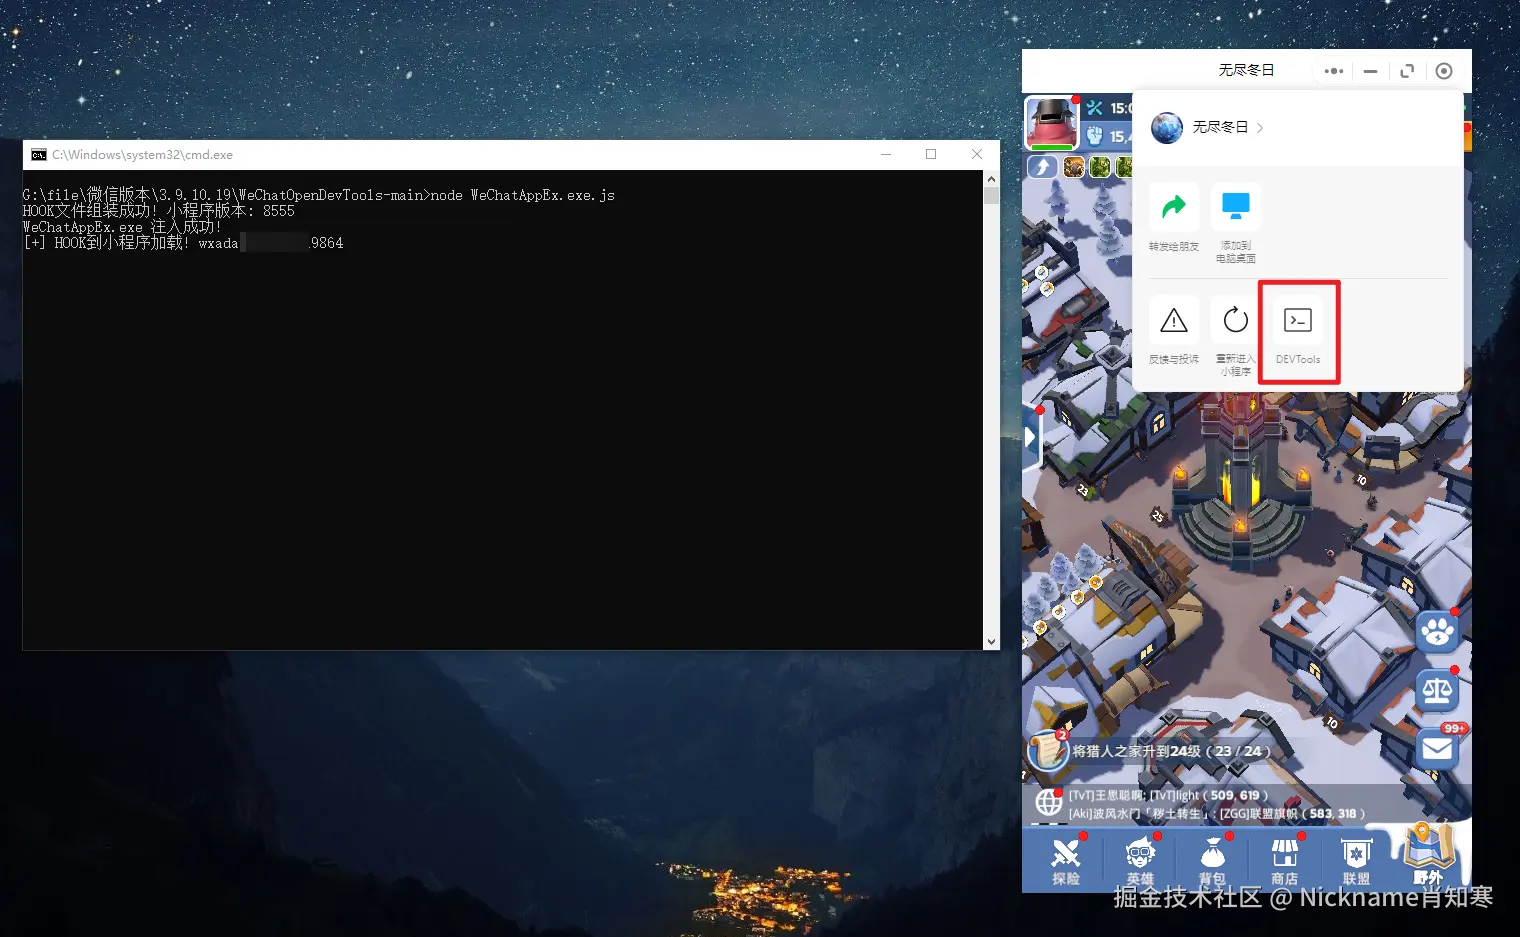Viewport: 1520px width, 937px height.
Task: Open the 背包 backpack tab
Action: 1212,861
